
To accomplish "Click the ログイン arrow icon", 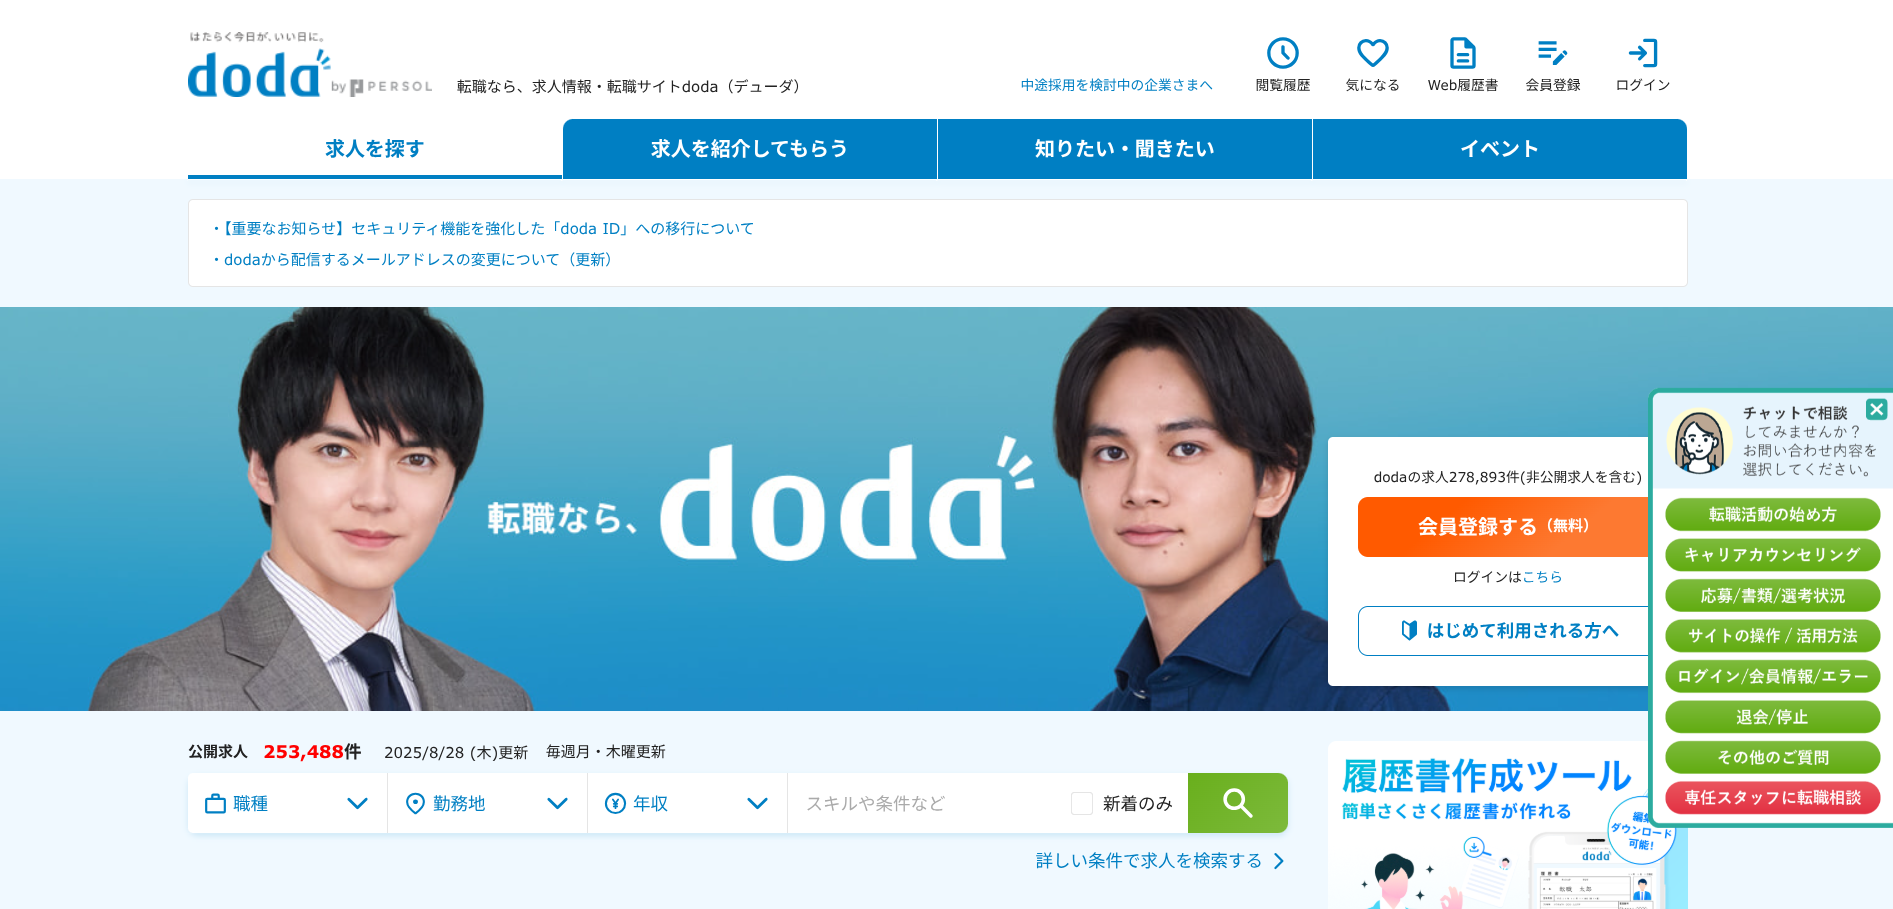I will pos(1643,53).
